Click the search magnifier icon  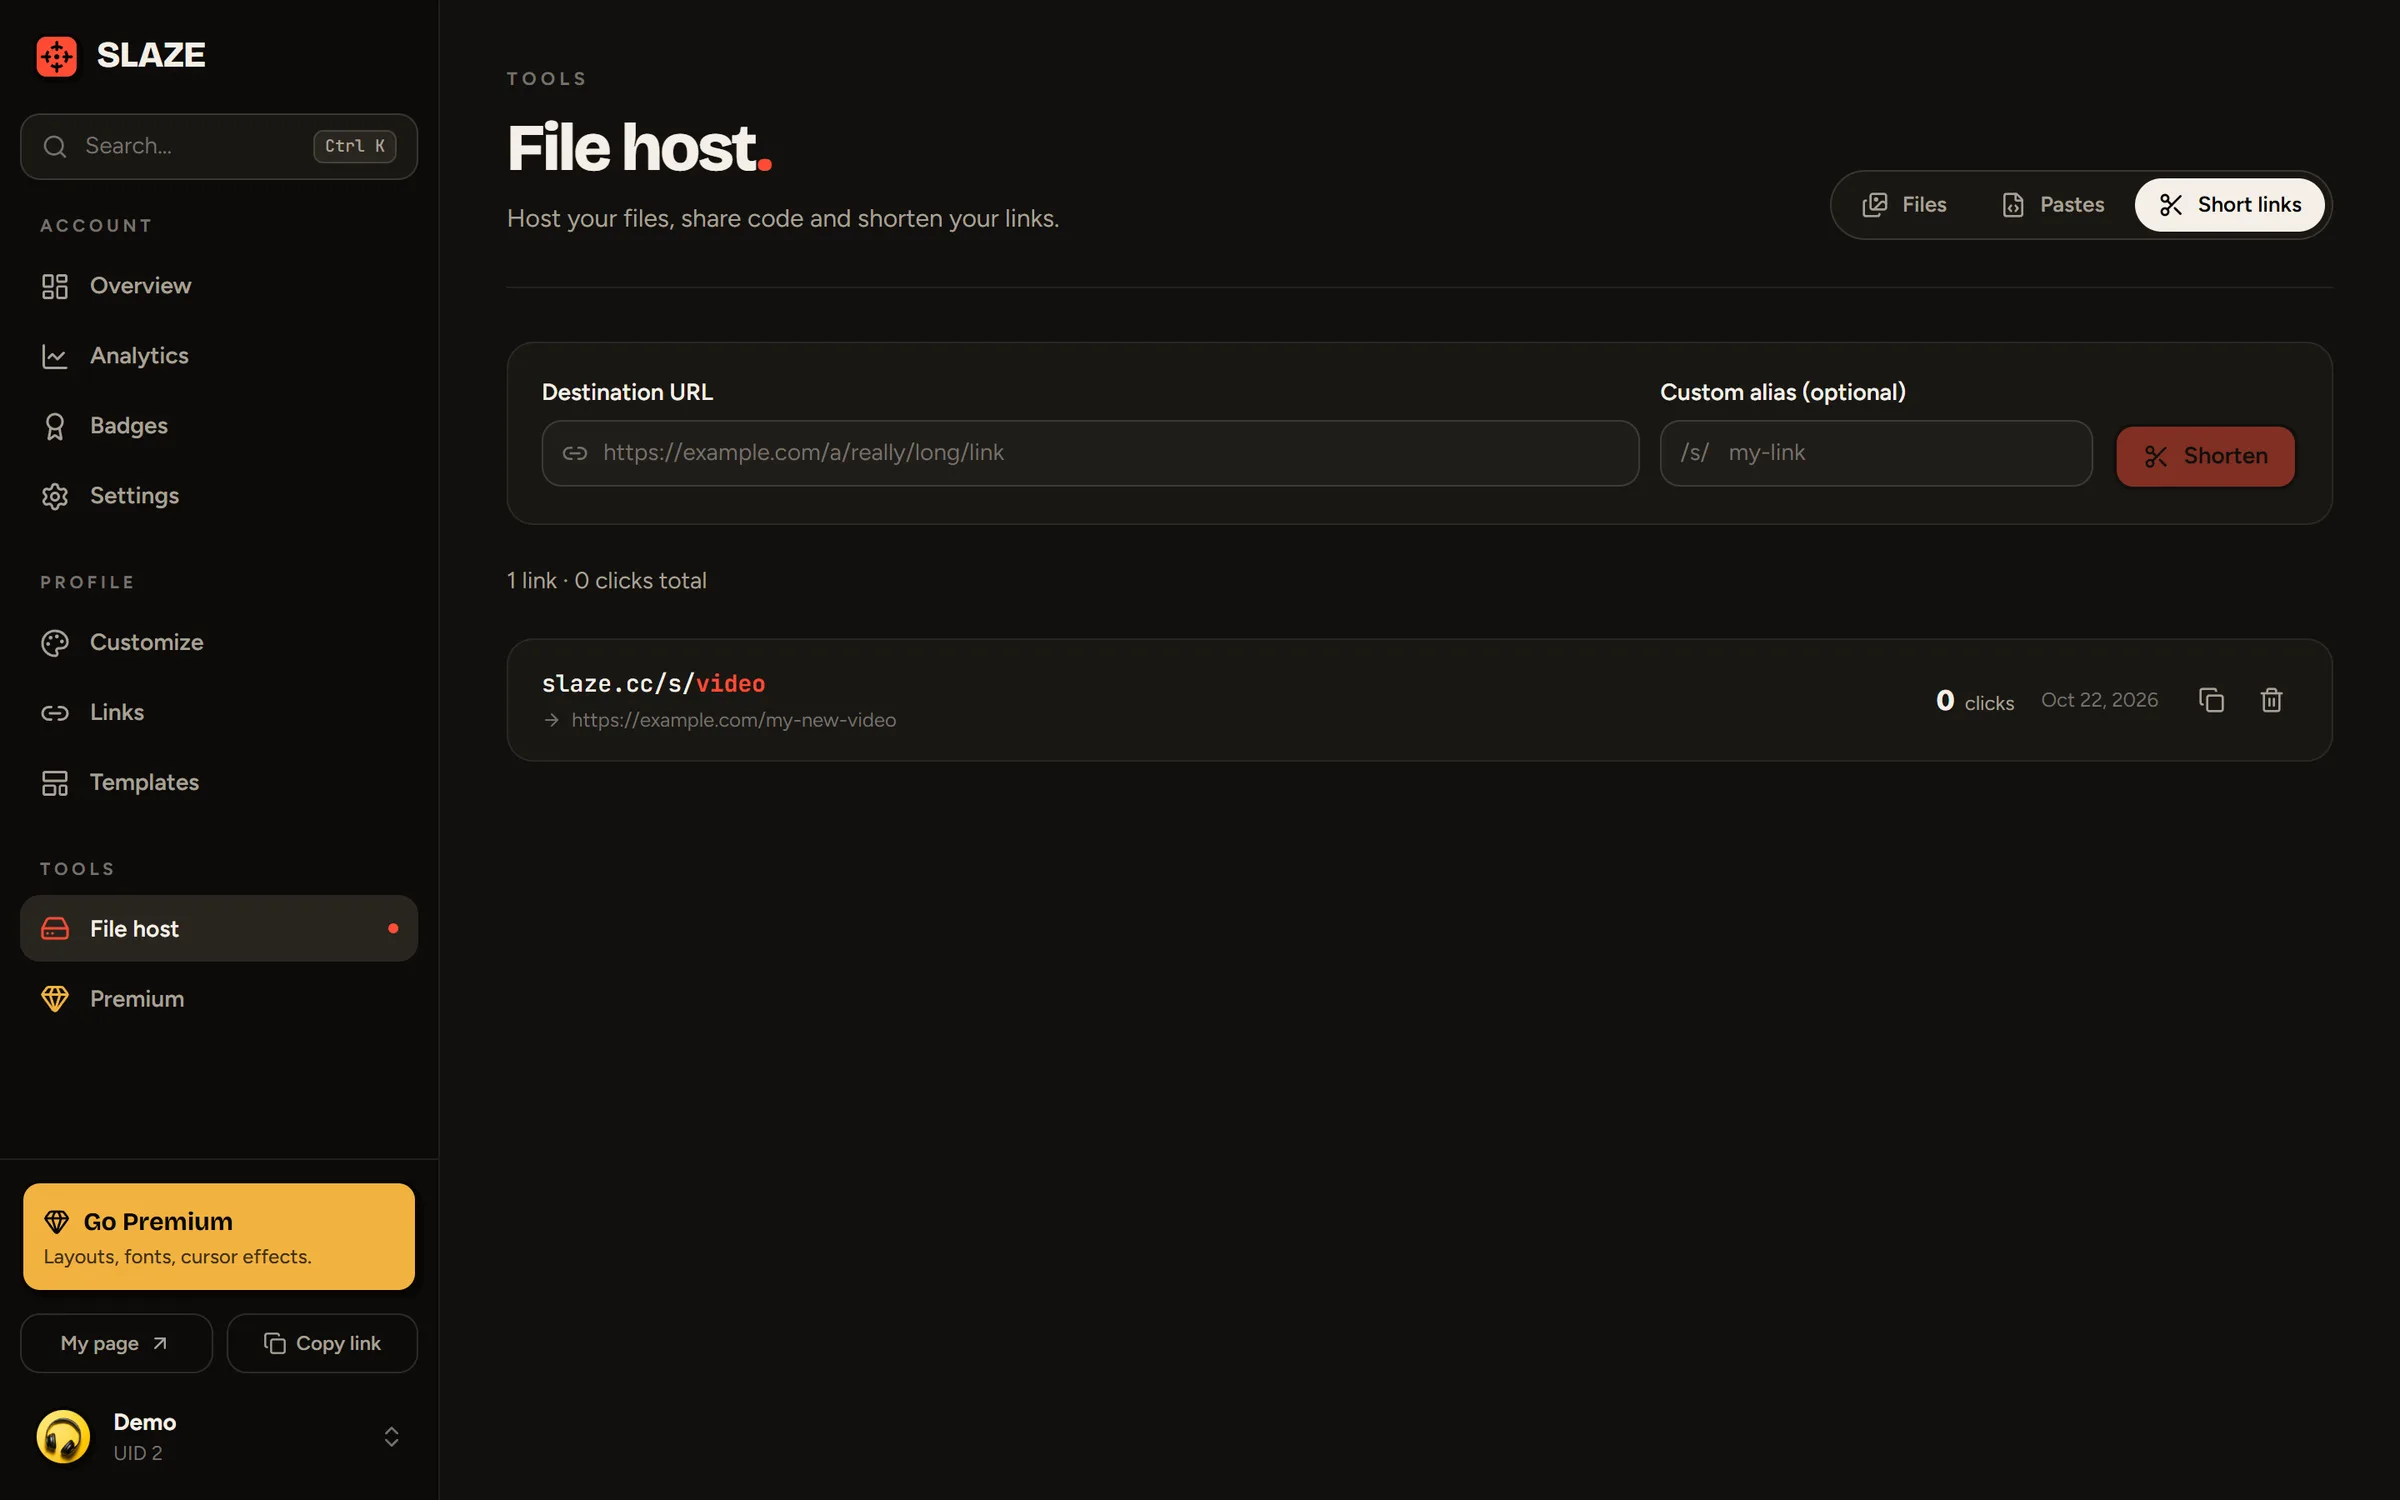click(x=55, y=146)
